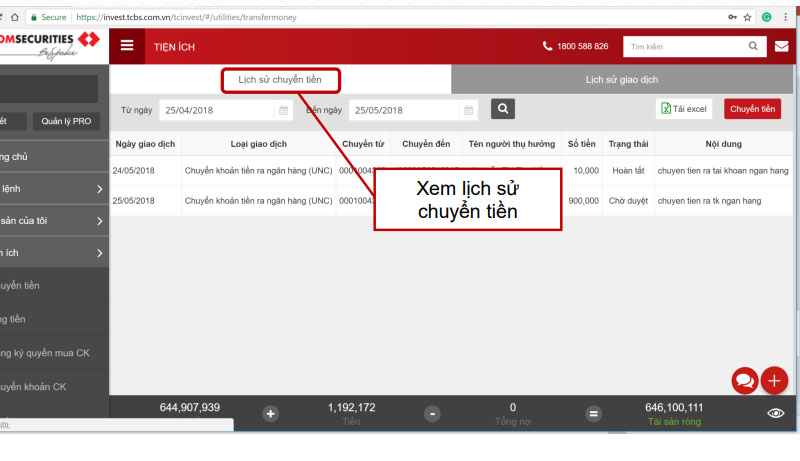Expand the ích sidebar menu chevron
The width and height of the screenshot is (800, 461).
pyautogui.click(x=99, y=253)
